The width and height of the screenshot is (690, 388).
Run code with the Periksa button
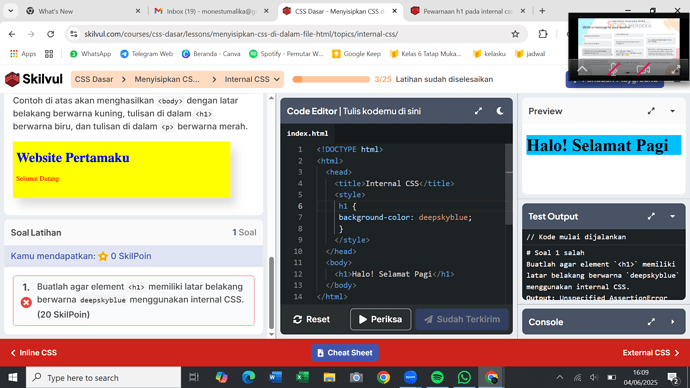381,319
